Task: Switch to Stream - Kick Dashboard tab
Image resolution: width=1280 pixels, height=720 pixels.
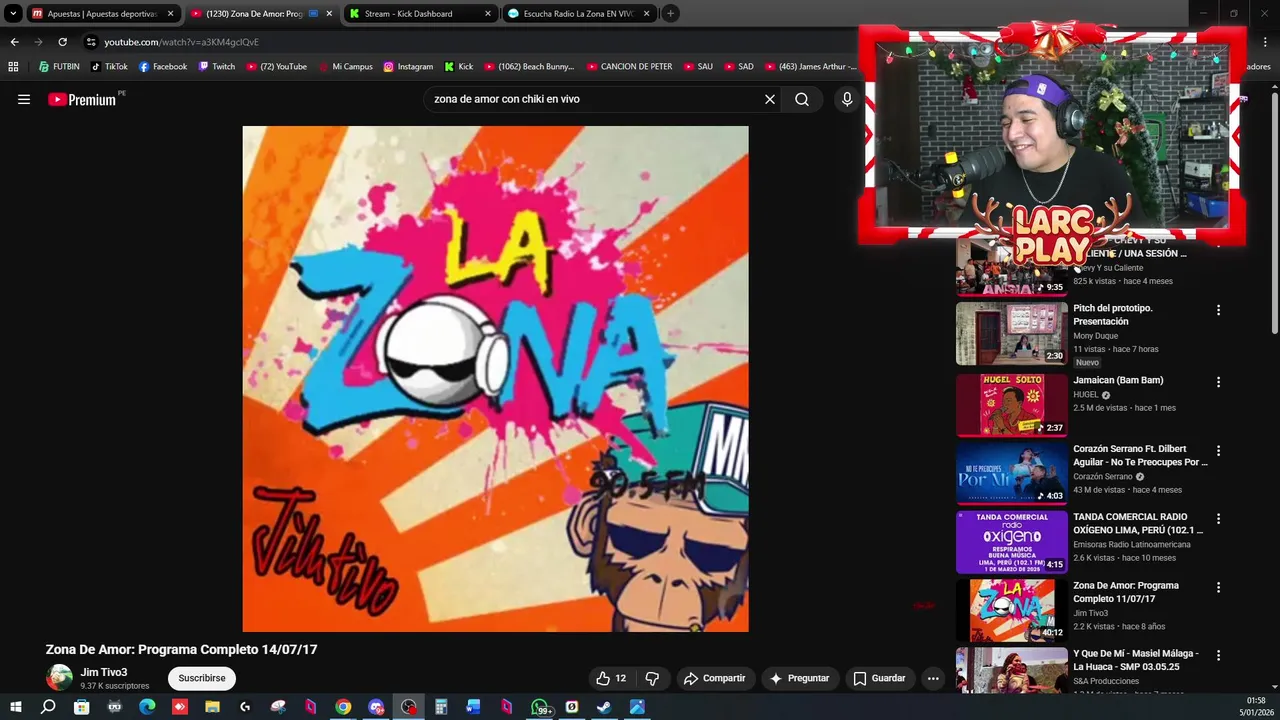Action: tap(420, 14)
